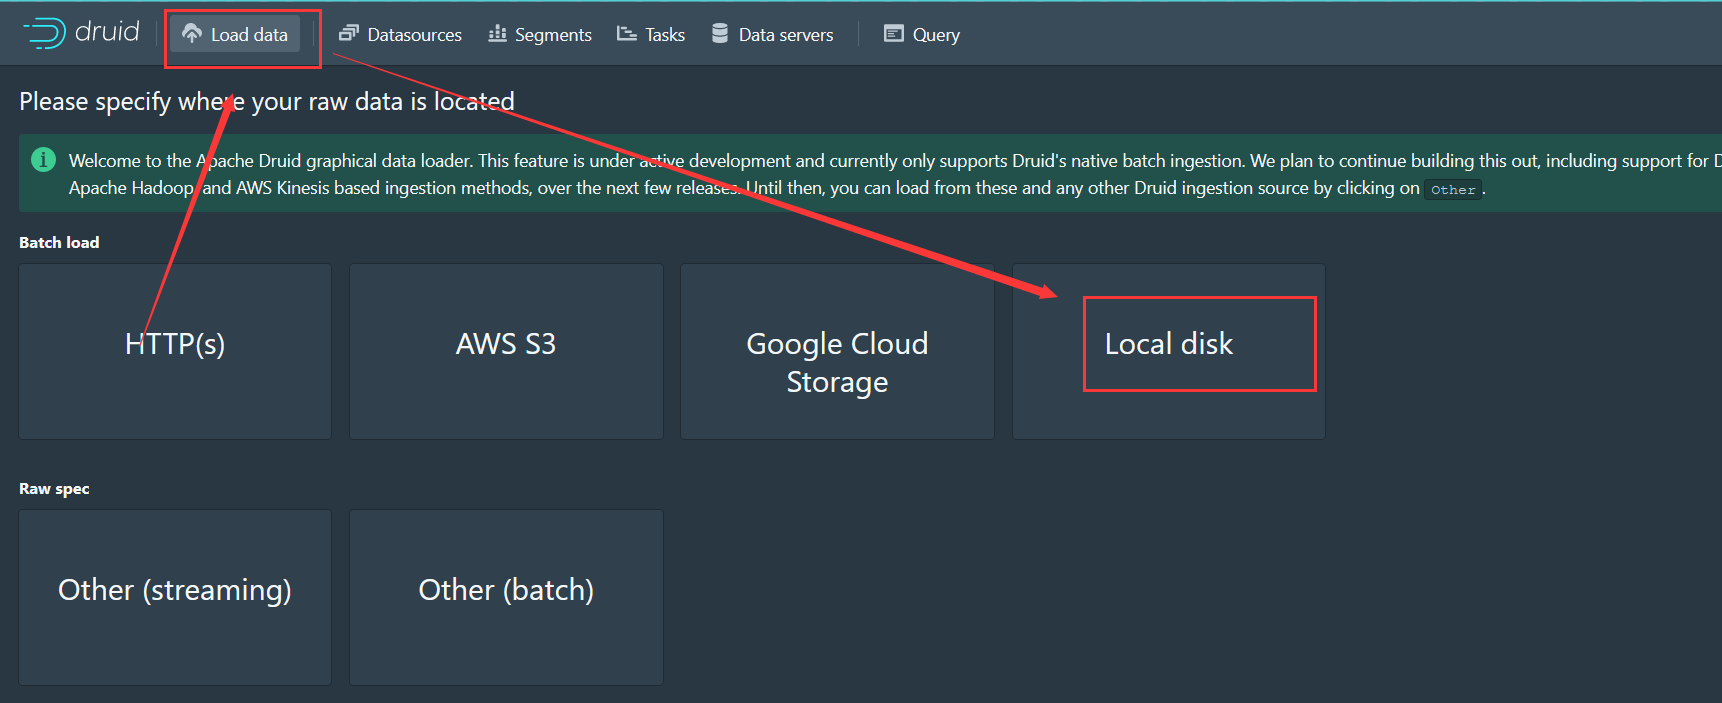Go to the Datasources view label
Screen dimensions: 1722x703
point(414,35)
